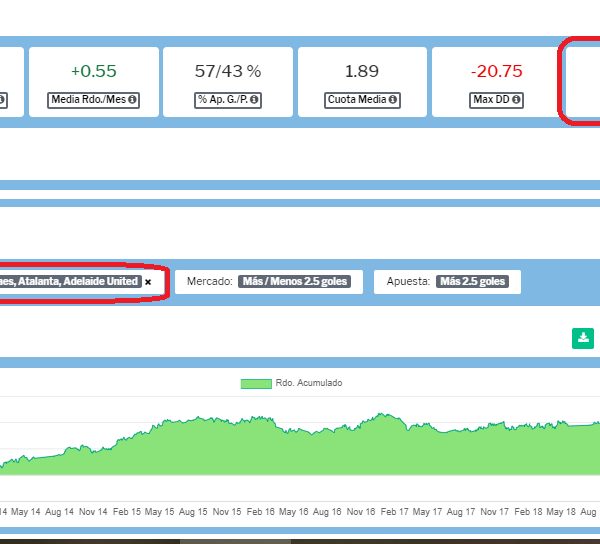
Task: Remove the Atalanta, Adelaide United team filter
Action: pyautogui.click(x=148, y=282)
